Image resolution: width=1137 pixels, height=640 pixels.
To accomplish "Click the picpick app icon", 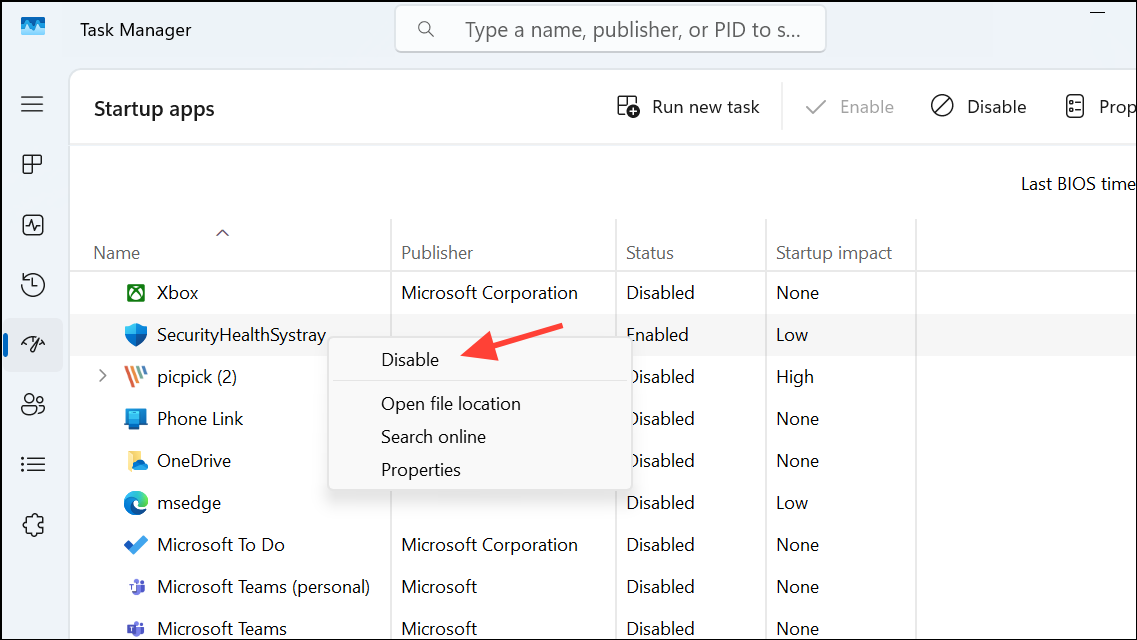I will coord(136,377).
